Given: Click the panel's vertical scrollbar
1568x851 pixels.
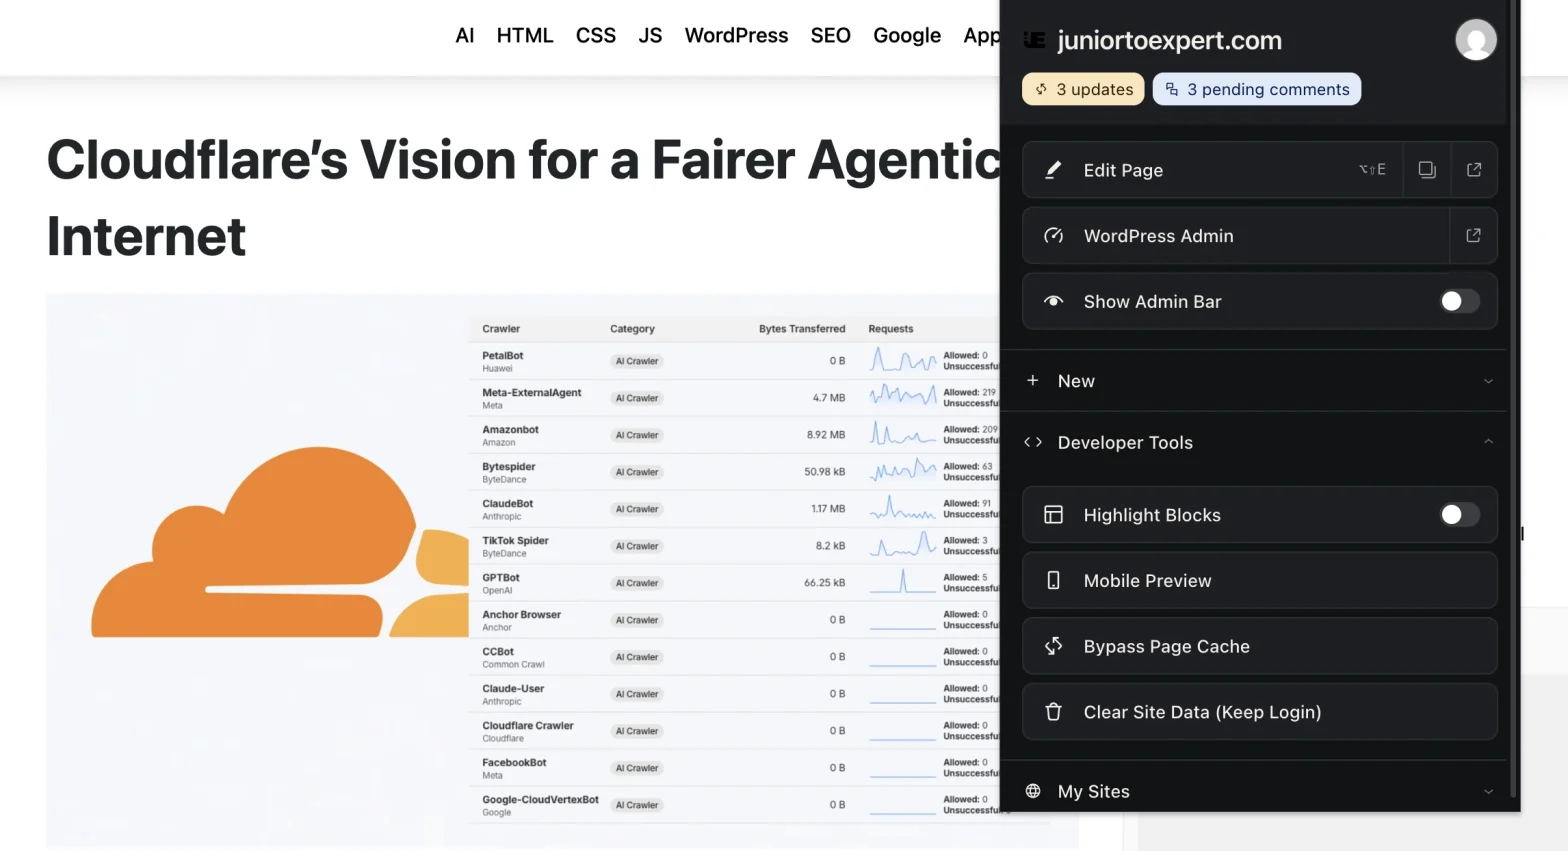Looking at the screenshot, I should click(x=1513, y=400).
